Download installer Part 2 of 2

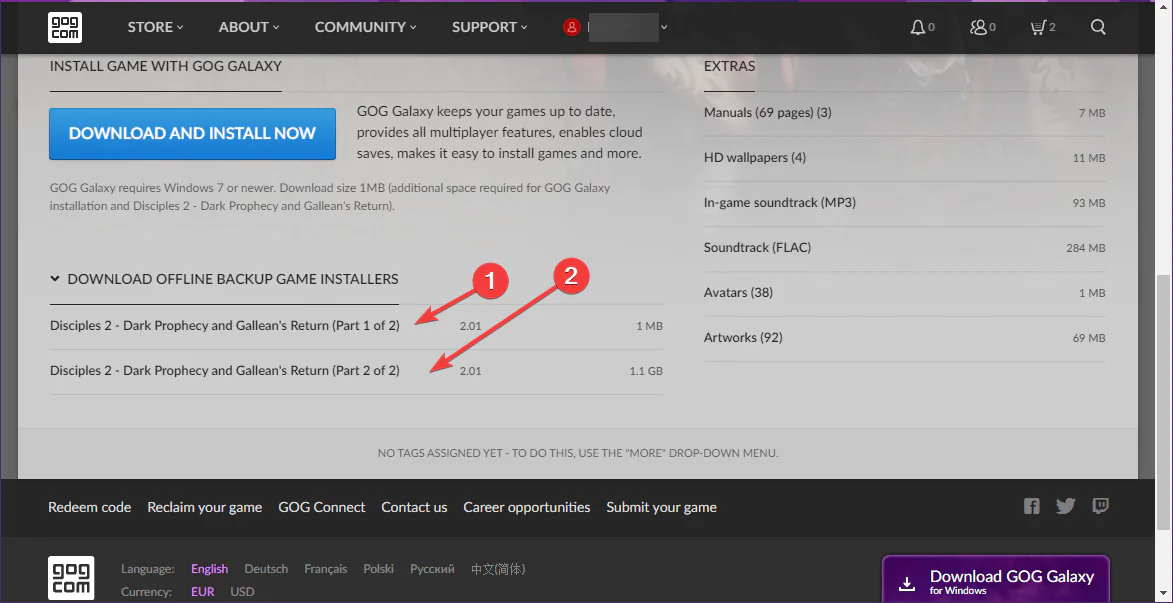224,370
